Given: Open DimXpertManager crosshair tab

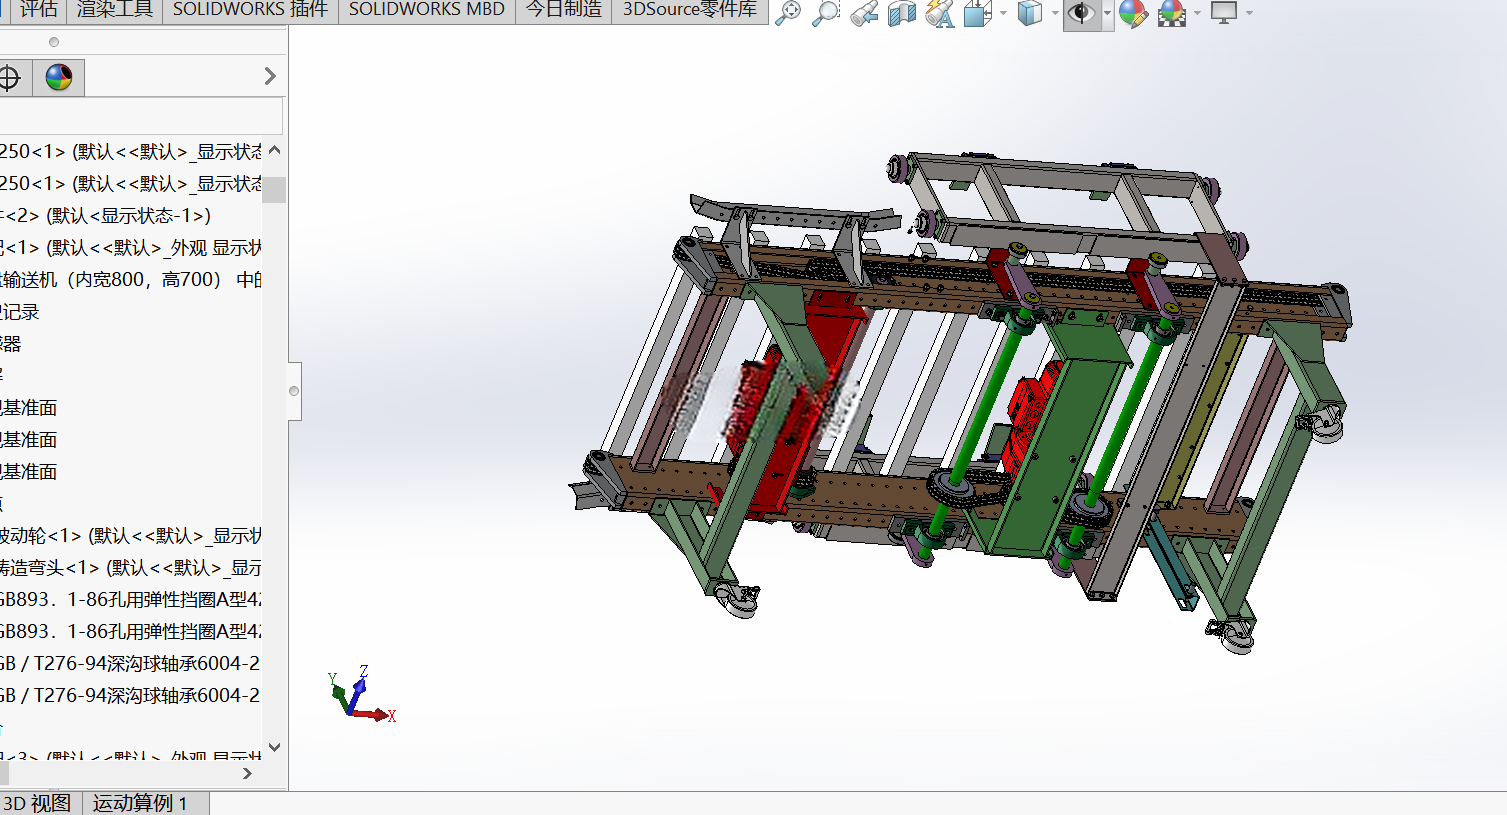Looking at the screenshot, I should (12, 77).
